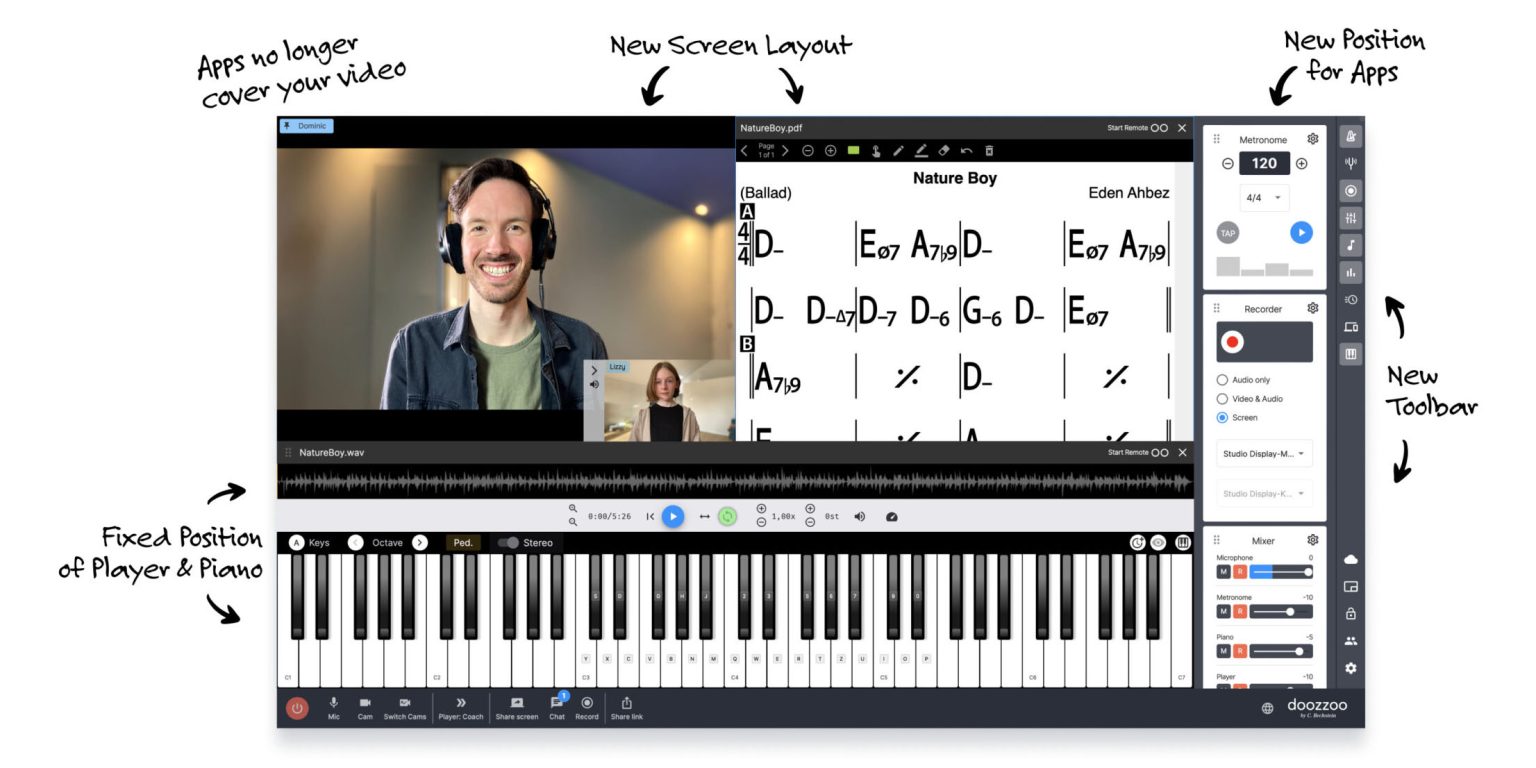Open the Chat panel
Screen dimensions: 1536x768
point(557,707)
